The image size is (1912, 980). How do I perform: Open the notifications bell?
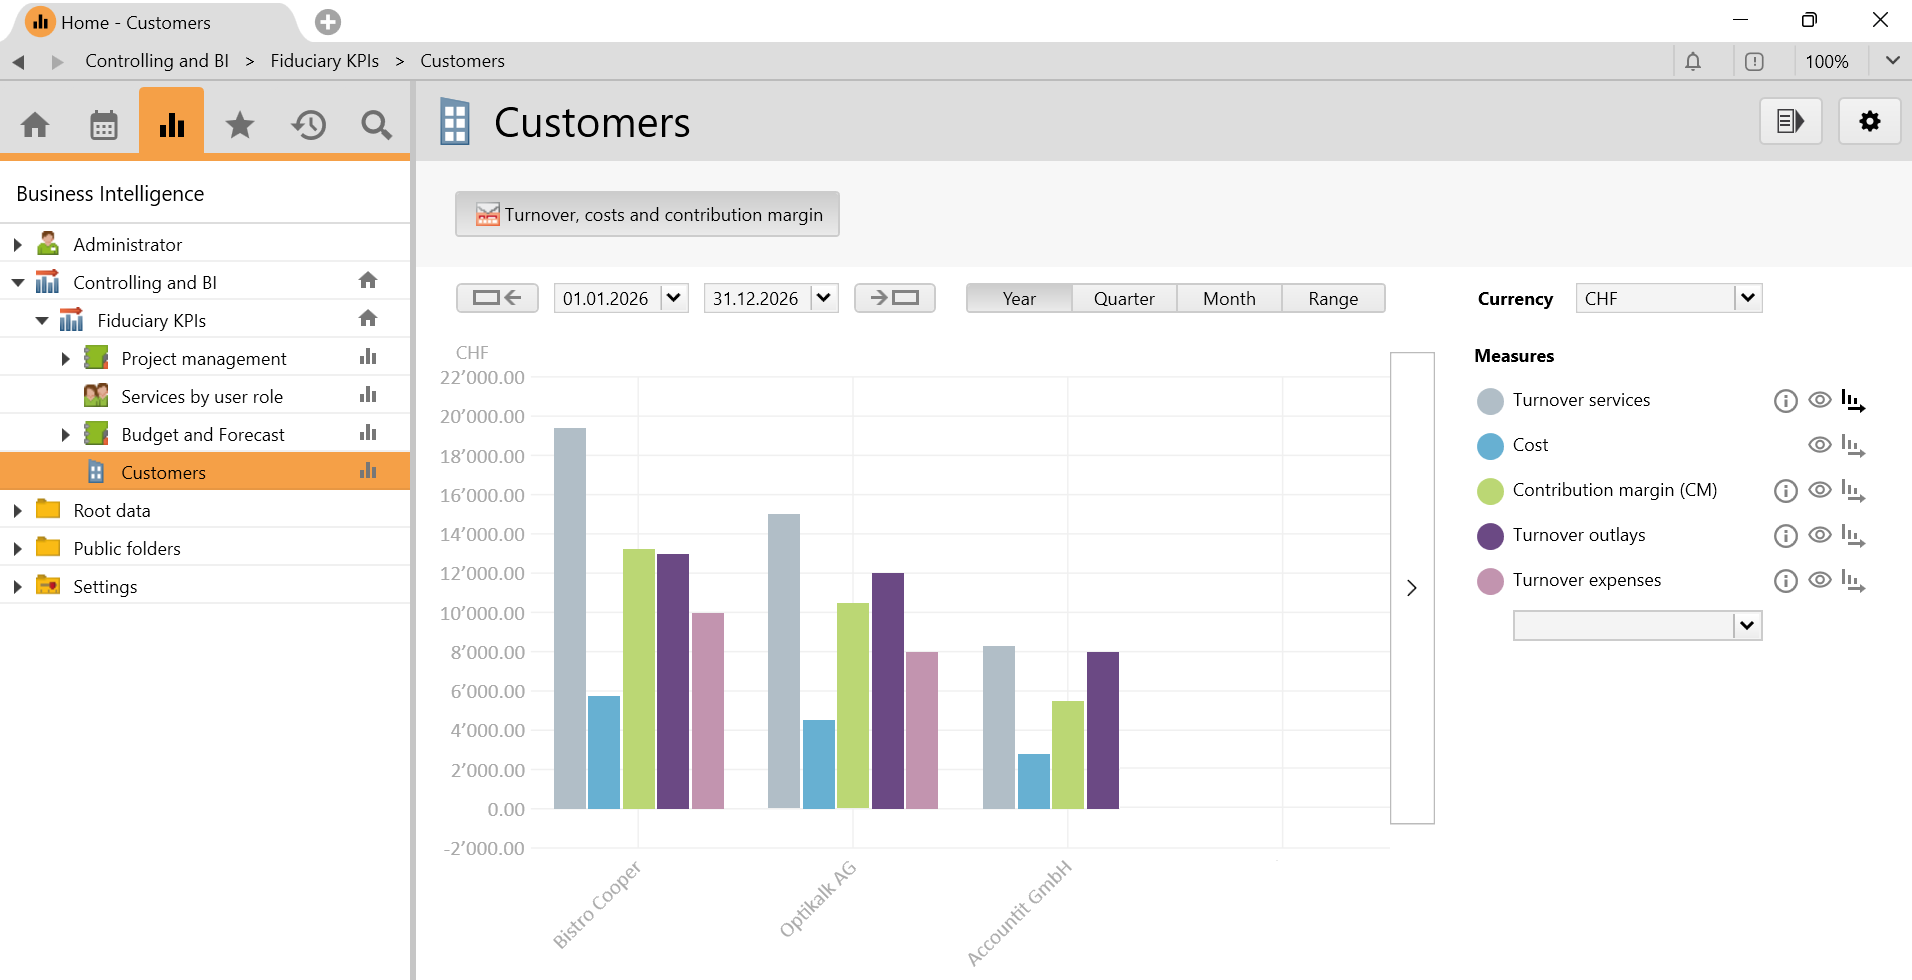pos(1693,62)
